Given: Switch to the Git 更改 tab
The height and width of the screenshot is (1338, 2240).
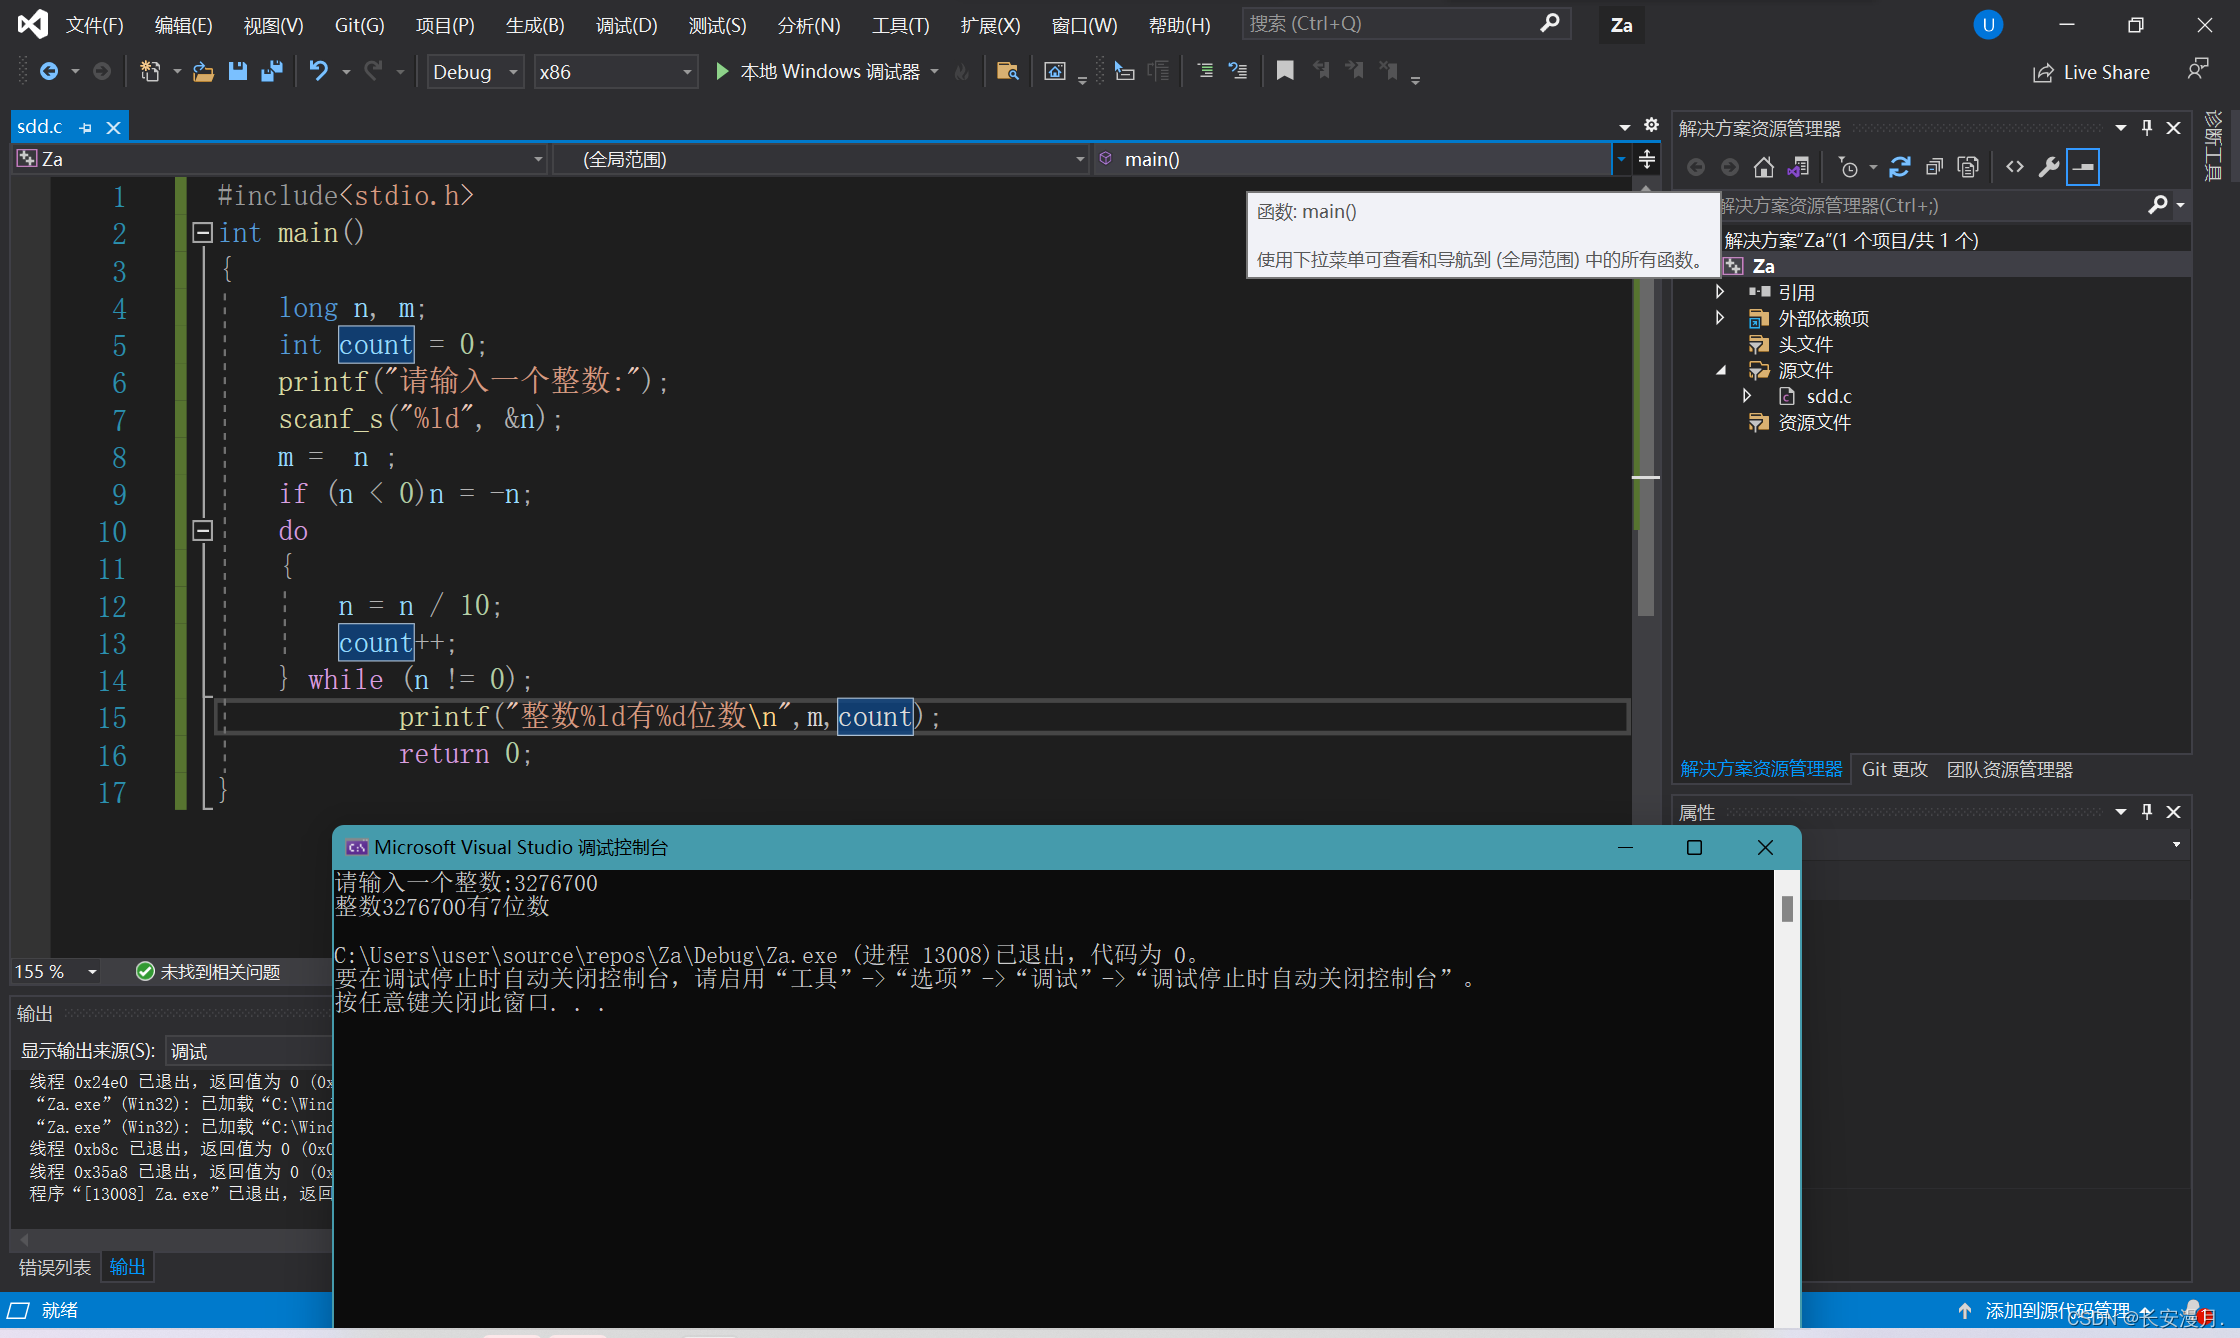Looking at the screenshot, I should tap(1894, 769).
